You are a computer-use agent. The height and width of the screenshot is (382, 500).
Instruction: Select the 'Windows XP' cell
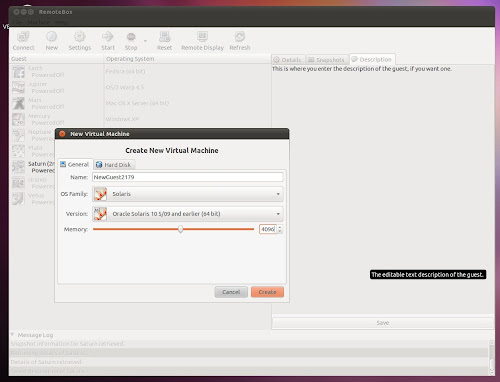click(122, 119)
